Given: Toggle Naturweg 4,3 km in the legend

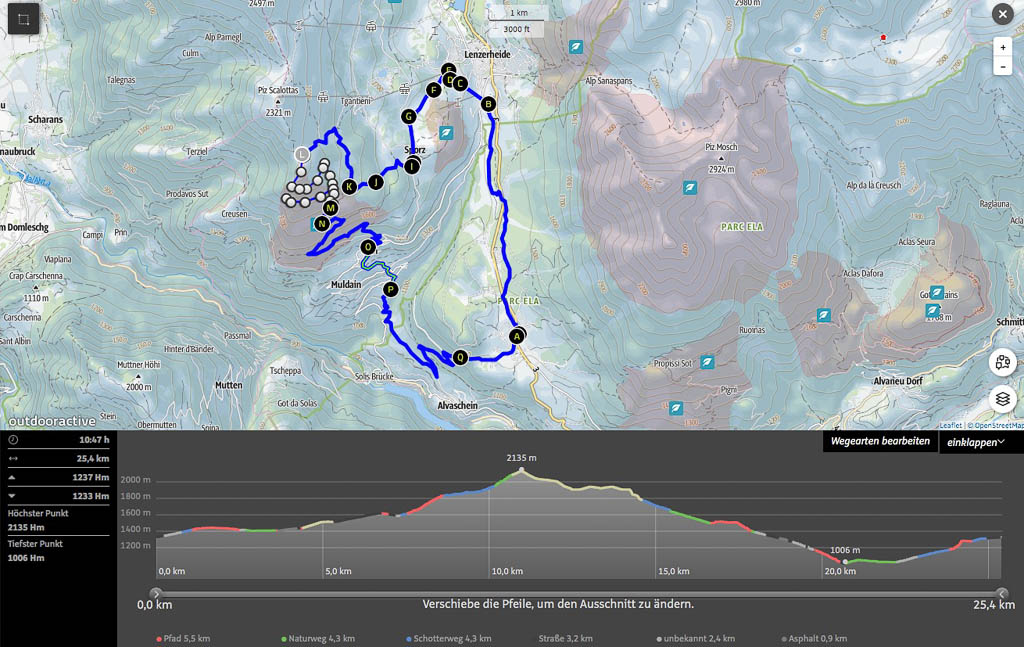Looking at the screenshot, I should pos(319,638).
